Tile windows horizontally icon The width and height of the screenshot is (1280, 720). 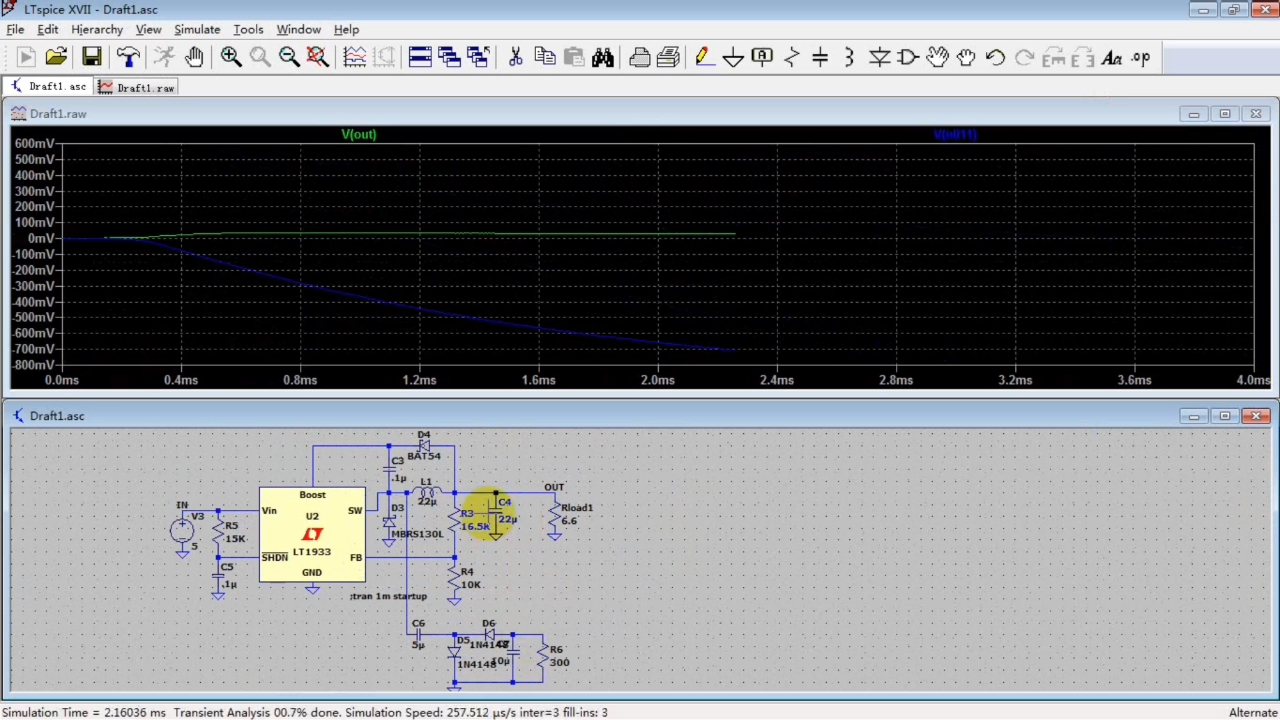click(x=420, y=57)
